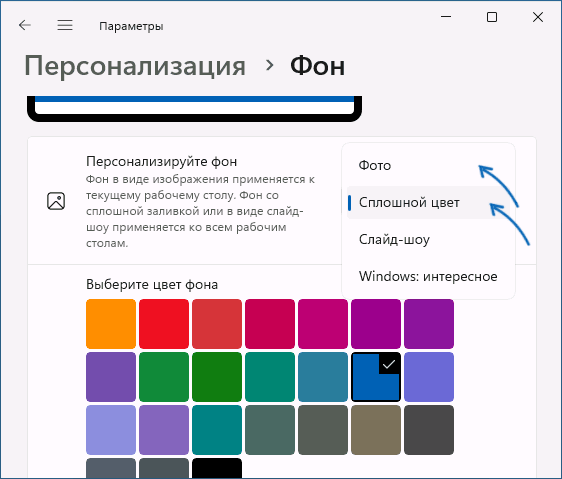This screenshot has height=479, width=562.
Task: Choose the dark blue-gray swatch next to black
Action: [x=164, y=468]
